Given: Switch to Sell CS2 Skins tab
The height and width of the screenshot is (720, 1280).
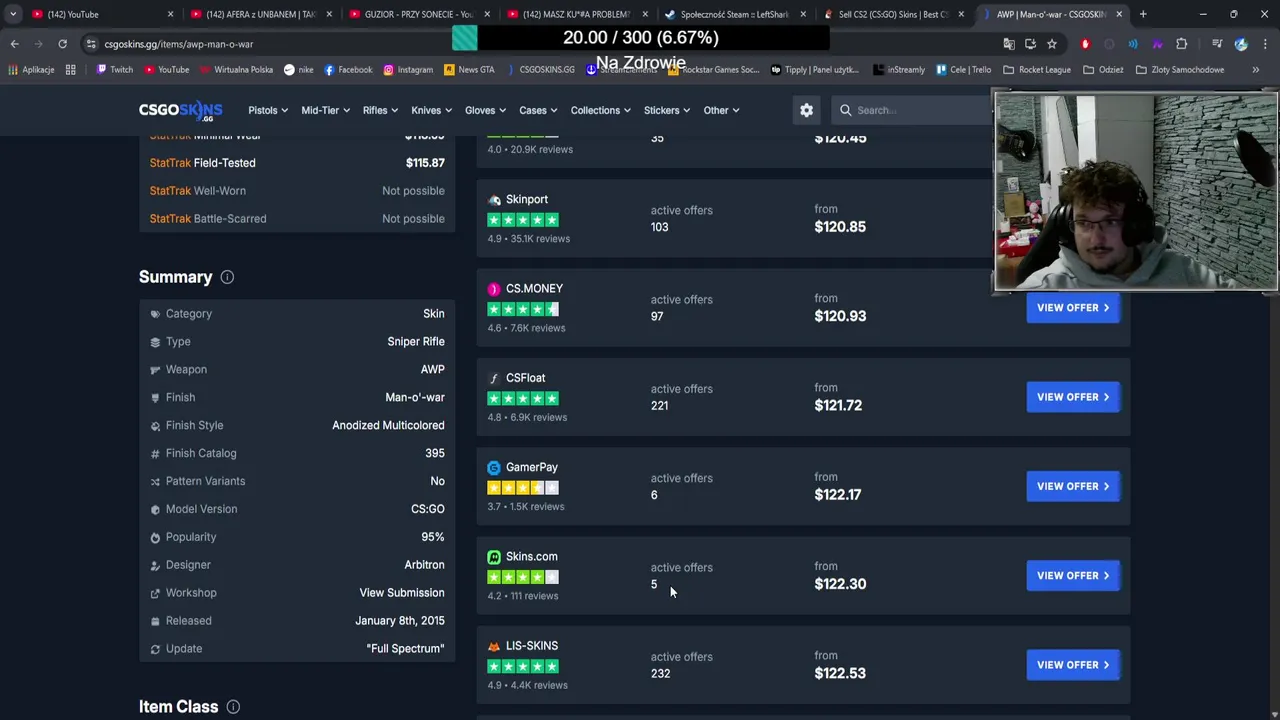Looking at the screenshot, I should (x=893, y=14).
